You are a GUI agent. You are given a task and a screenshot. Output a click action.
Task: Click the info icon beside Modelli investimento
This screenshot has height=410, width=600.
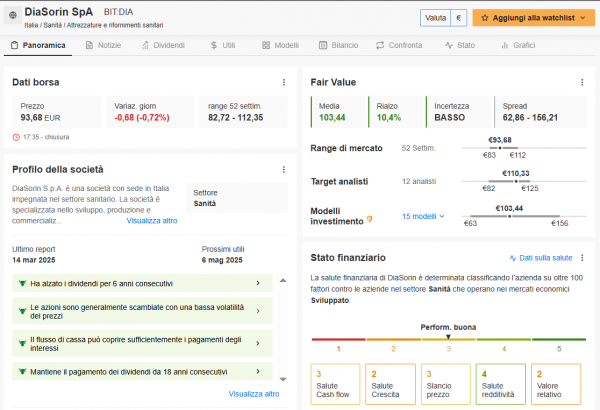pos(369,219)
